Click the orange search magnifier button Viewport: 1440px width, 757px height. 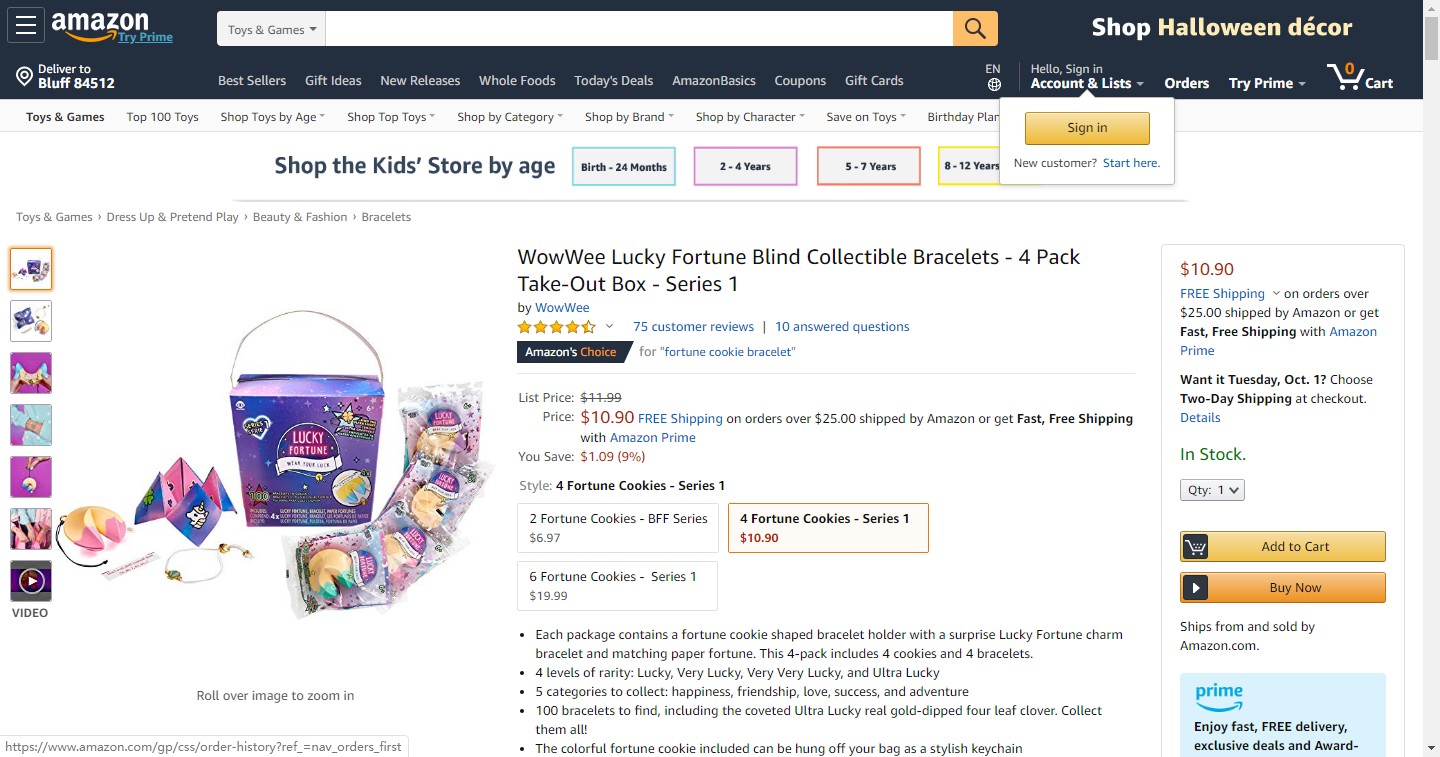click(x=975, y=28)
